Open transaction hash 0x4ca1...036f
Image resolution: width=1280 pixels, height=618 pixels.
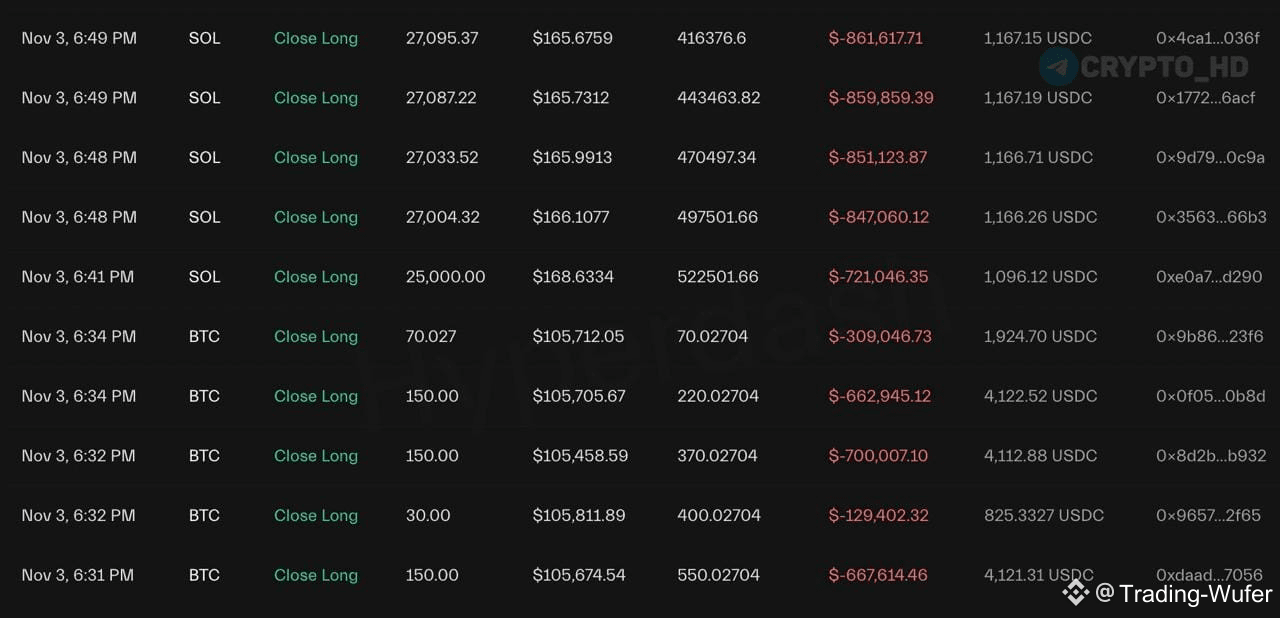[x=1208, y=38]
